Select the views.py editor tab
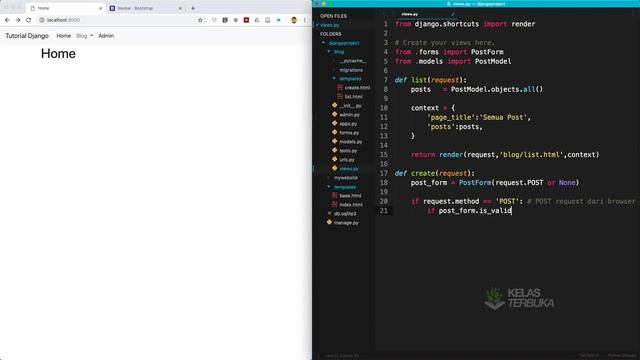The height and width of the screenshot is (360, 640). (x=409, y=14)
